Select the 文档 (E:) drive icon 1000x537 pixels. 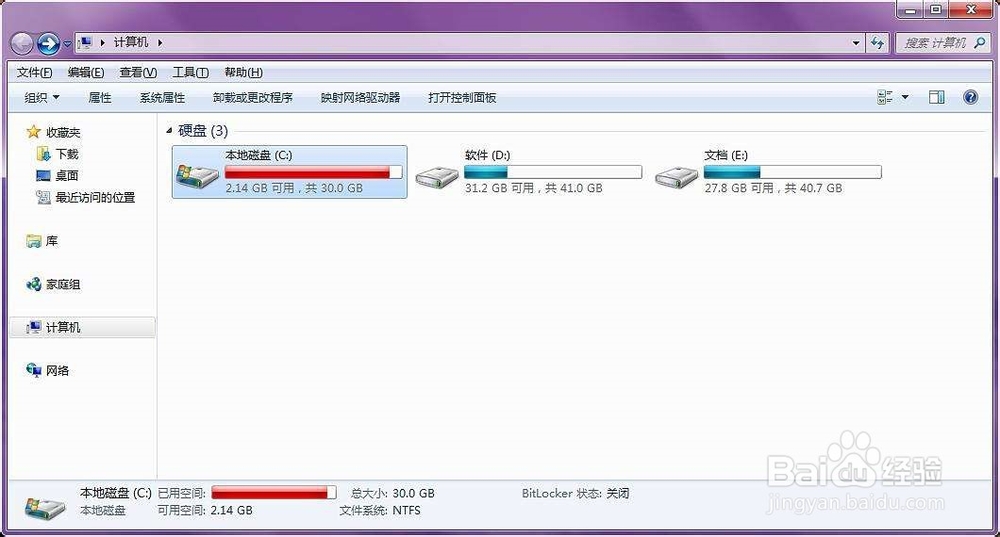[677, 176]
